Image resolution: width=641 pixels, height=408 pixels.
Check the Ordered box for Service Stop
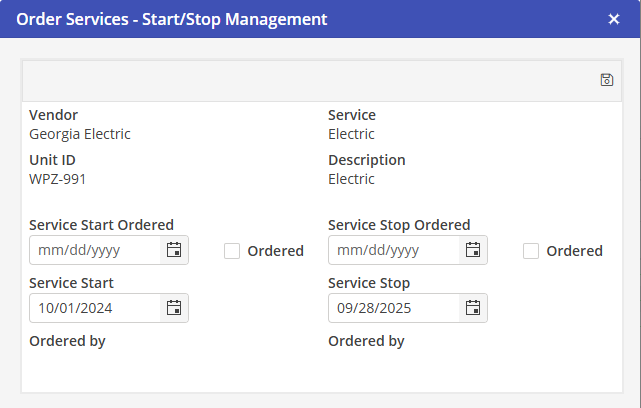click(531, 251)
